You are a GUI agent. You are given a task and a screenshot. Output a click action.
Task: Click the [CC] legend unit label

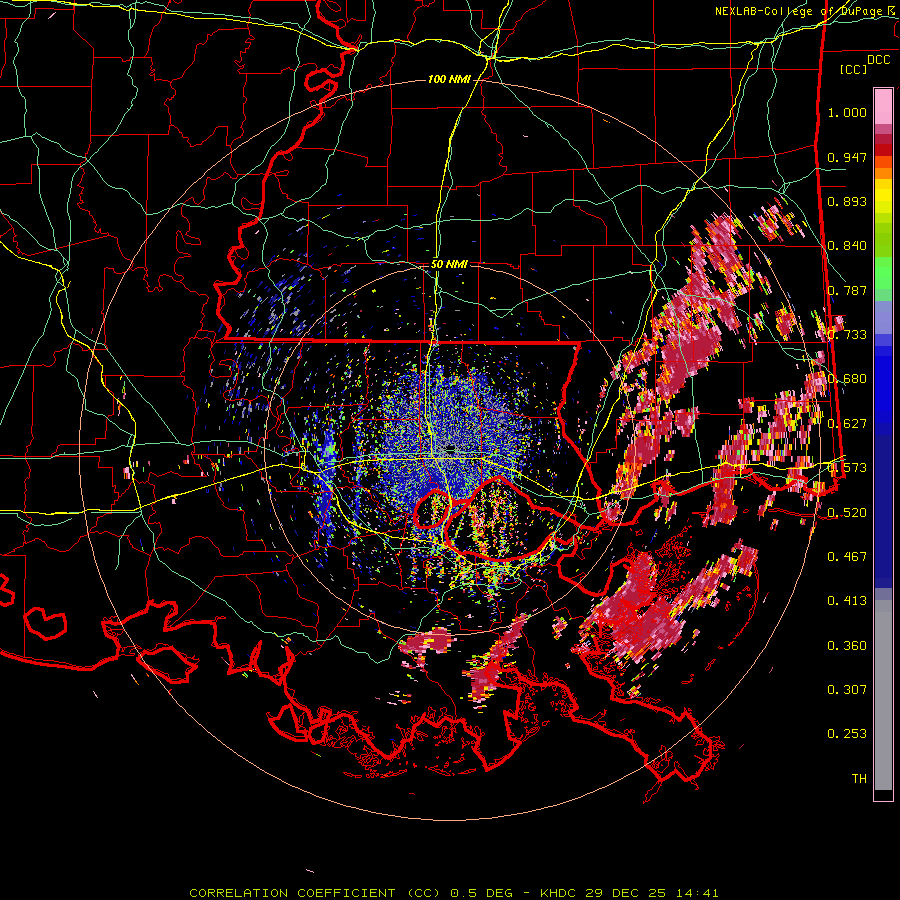click(x=854, y=69)
